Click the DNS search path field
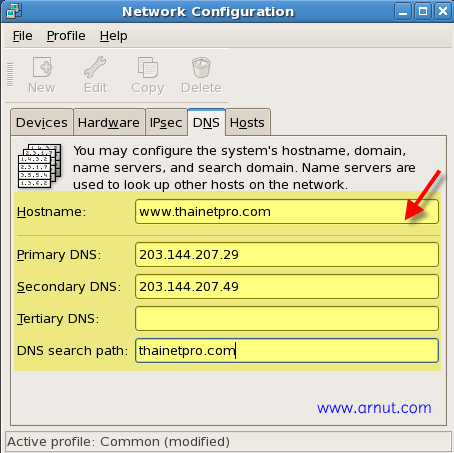This screenshot has width=454, height=453. point(287,351)
